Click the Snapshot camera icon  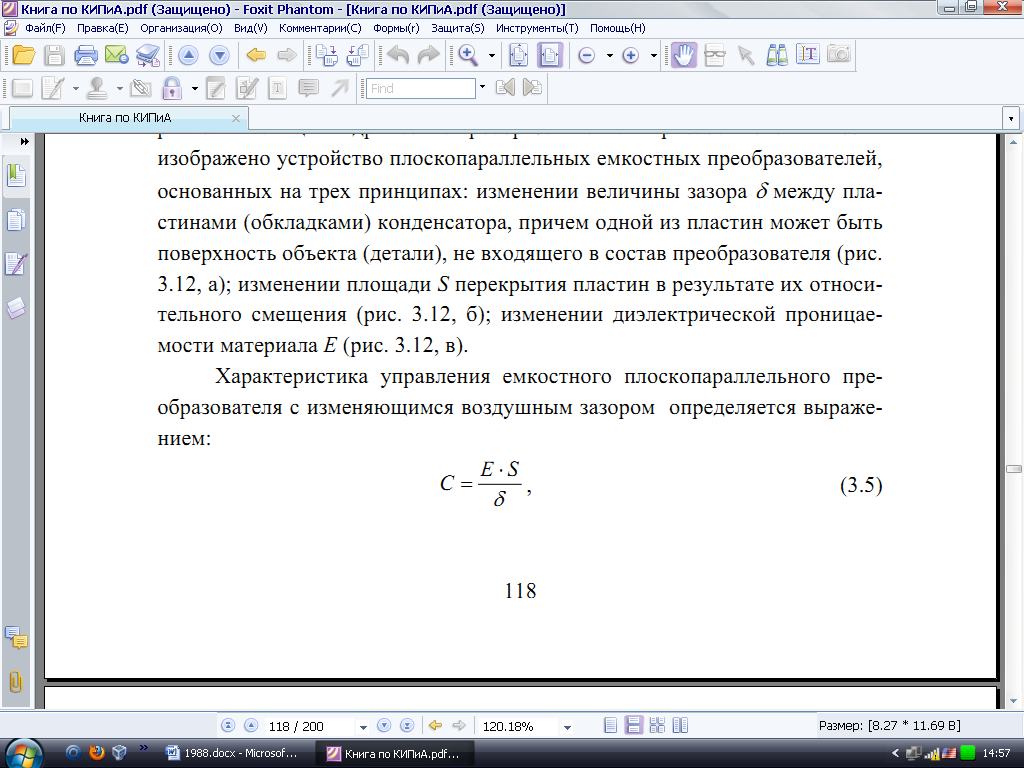[x=839, y=54]
